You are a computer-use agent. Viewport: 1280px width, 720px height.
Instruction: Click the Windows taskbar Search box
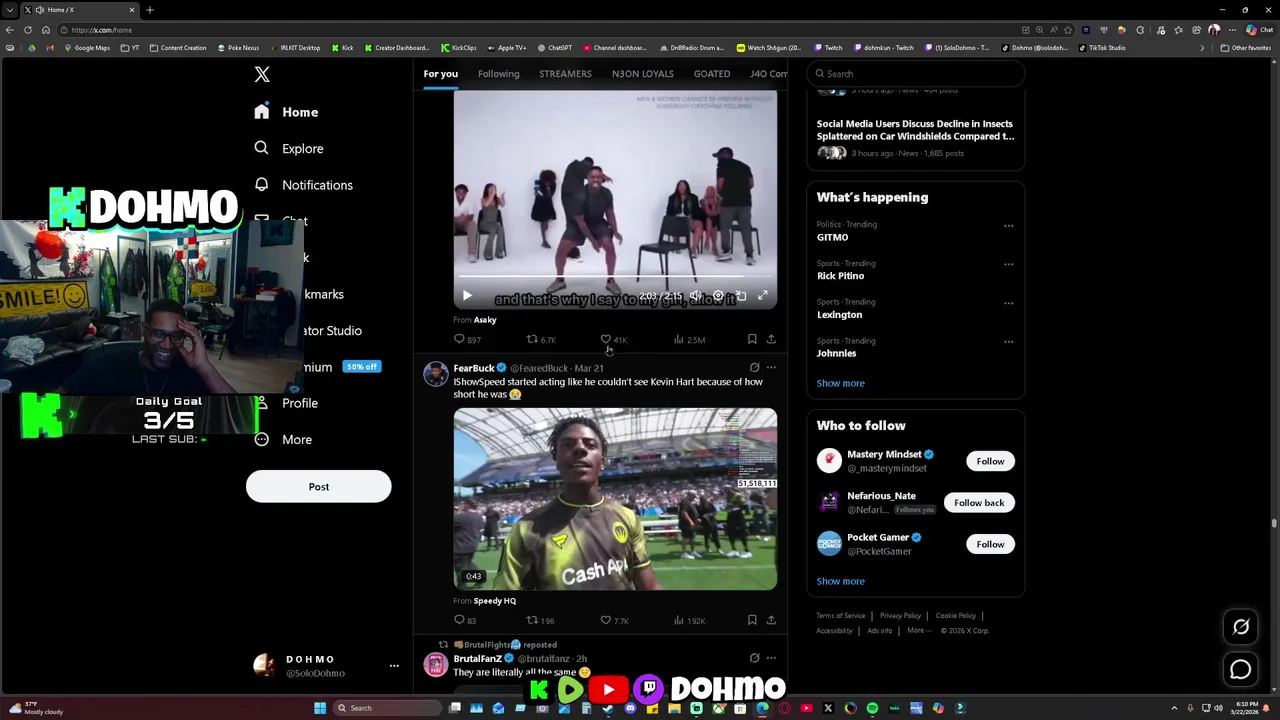386,708
